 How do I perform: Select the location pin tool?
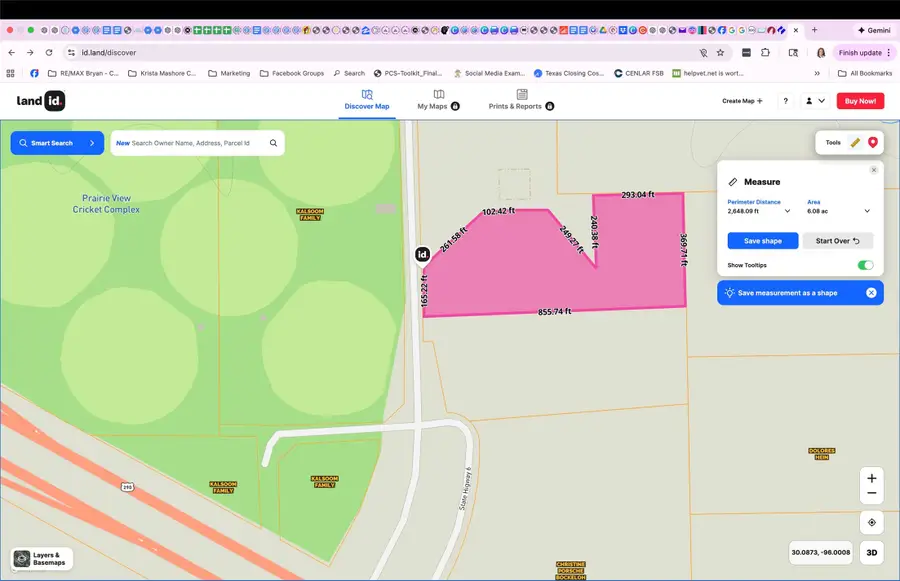click(x=872, y=142)
